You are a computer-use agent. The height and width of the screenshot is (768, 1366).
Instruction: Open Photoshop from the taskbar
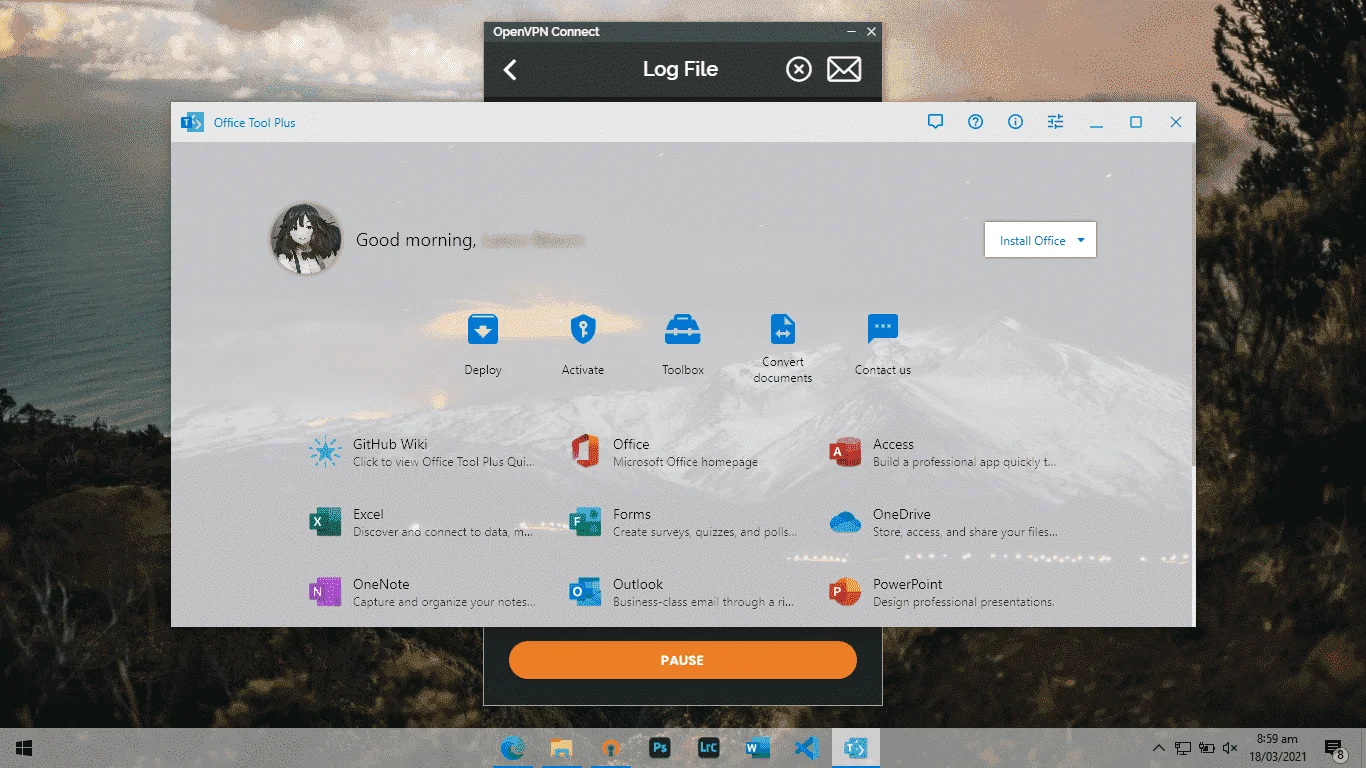click(659, 748)
